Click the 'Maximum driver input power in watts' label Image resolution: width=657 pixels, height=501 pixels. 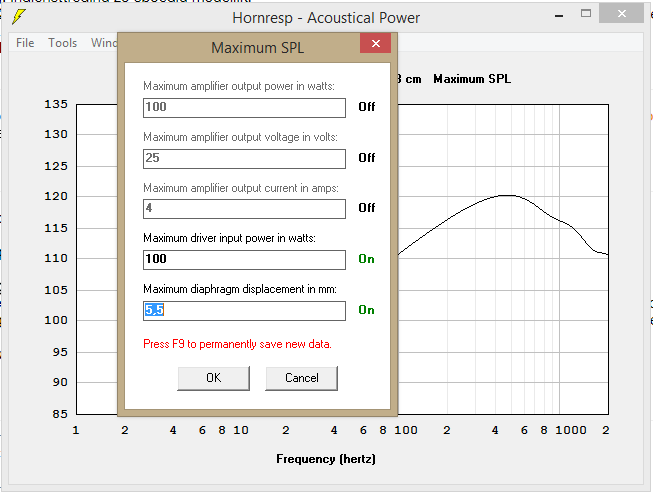(230, 238)
